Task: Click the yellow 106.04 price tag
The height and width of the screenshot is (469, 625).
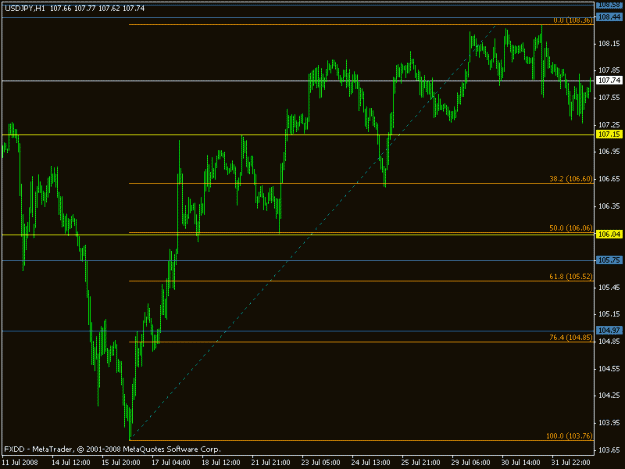Action: 609,234
